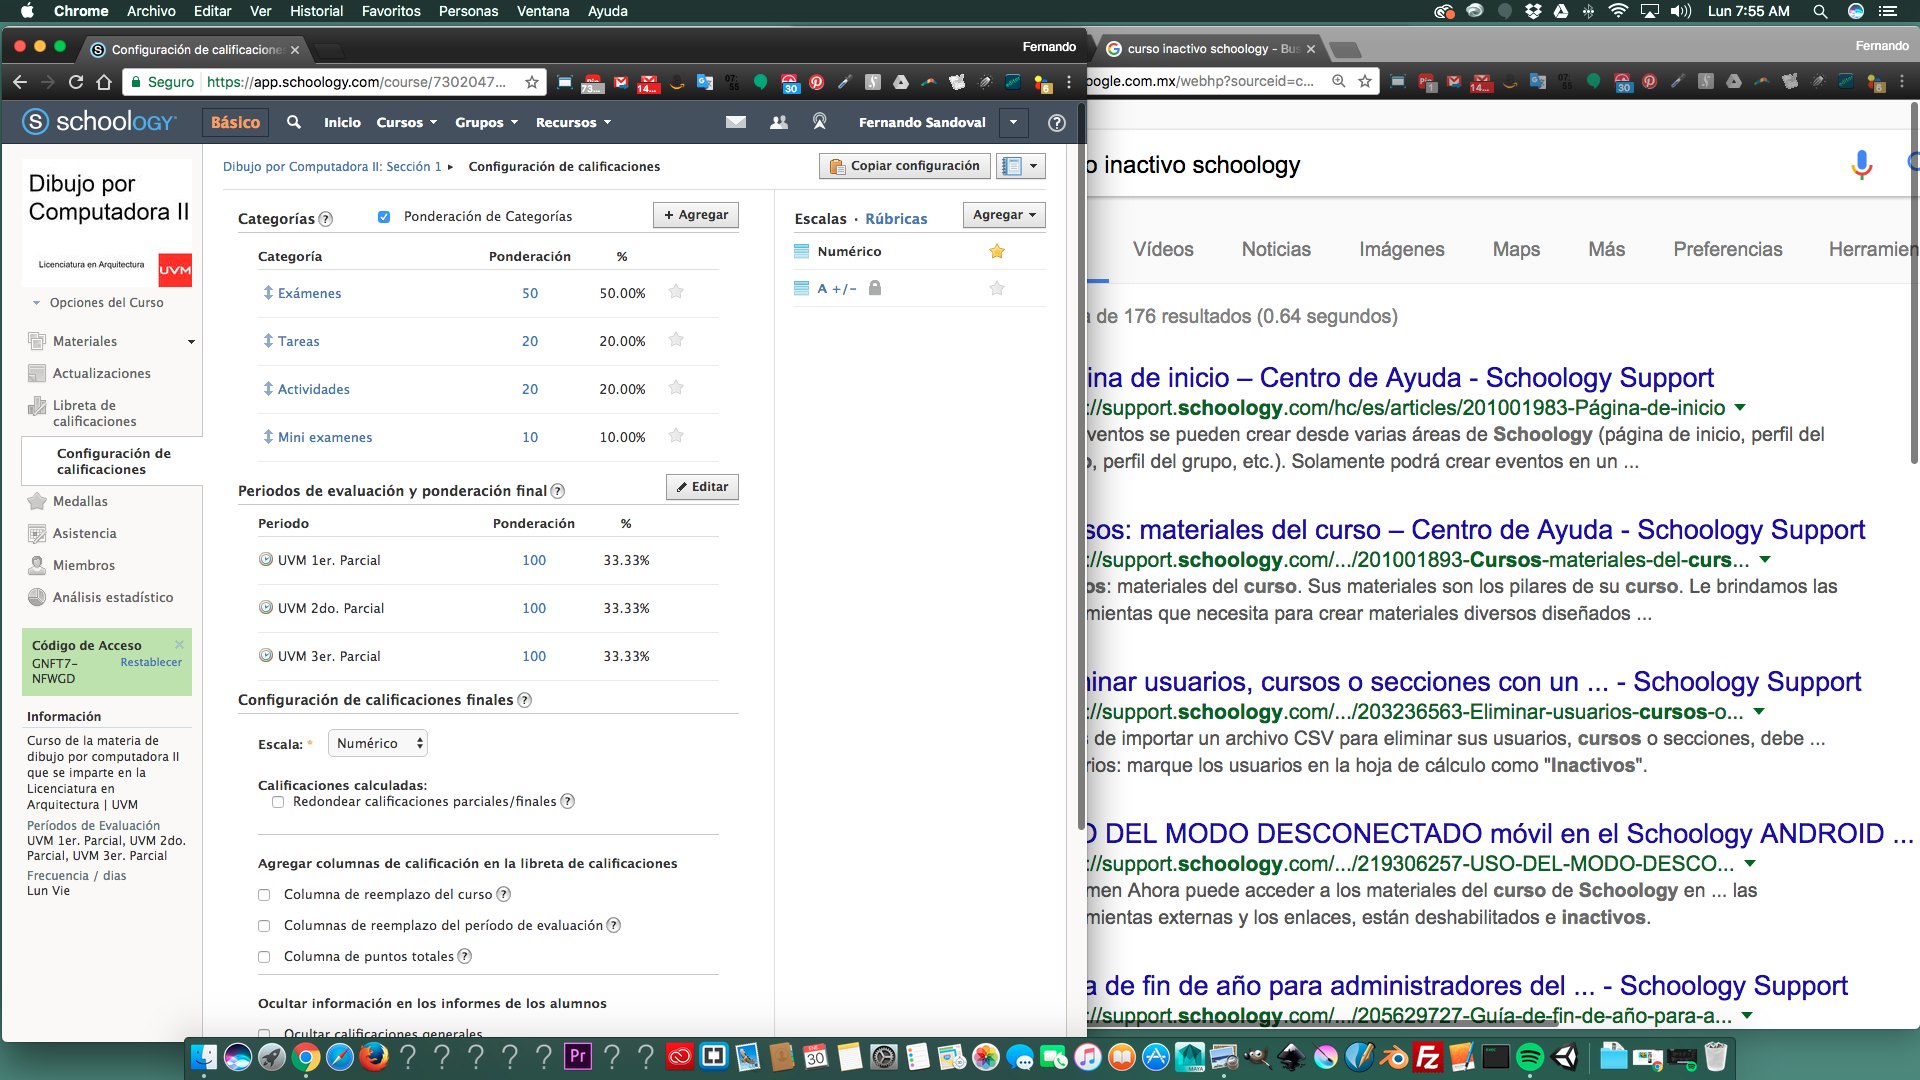Click Restablecer access code link

point(151,662)
